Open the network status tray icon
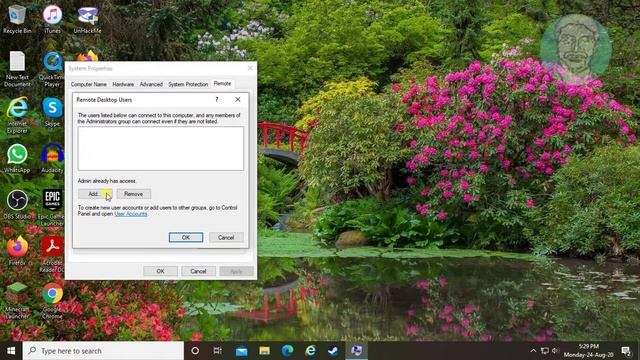 [x=544, y=351]
